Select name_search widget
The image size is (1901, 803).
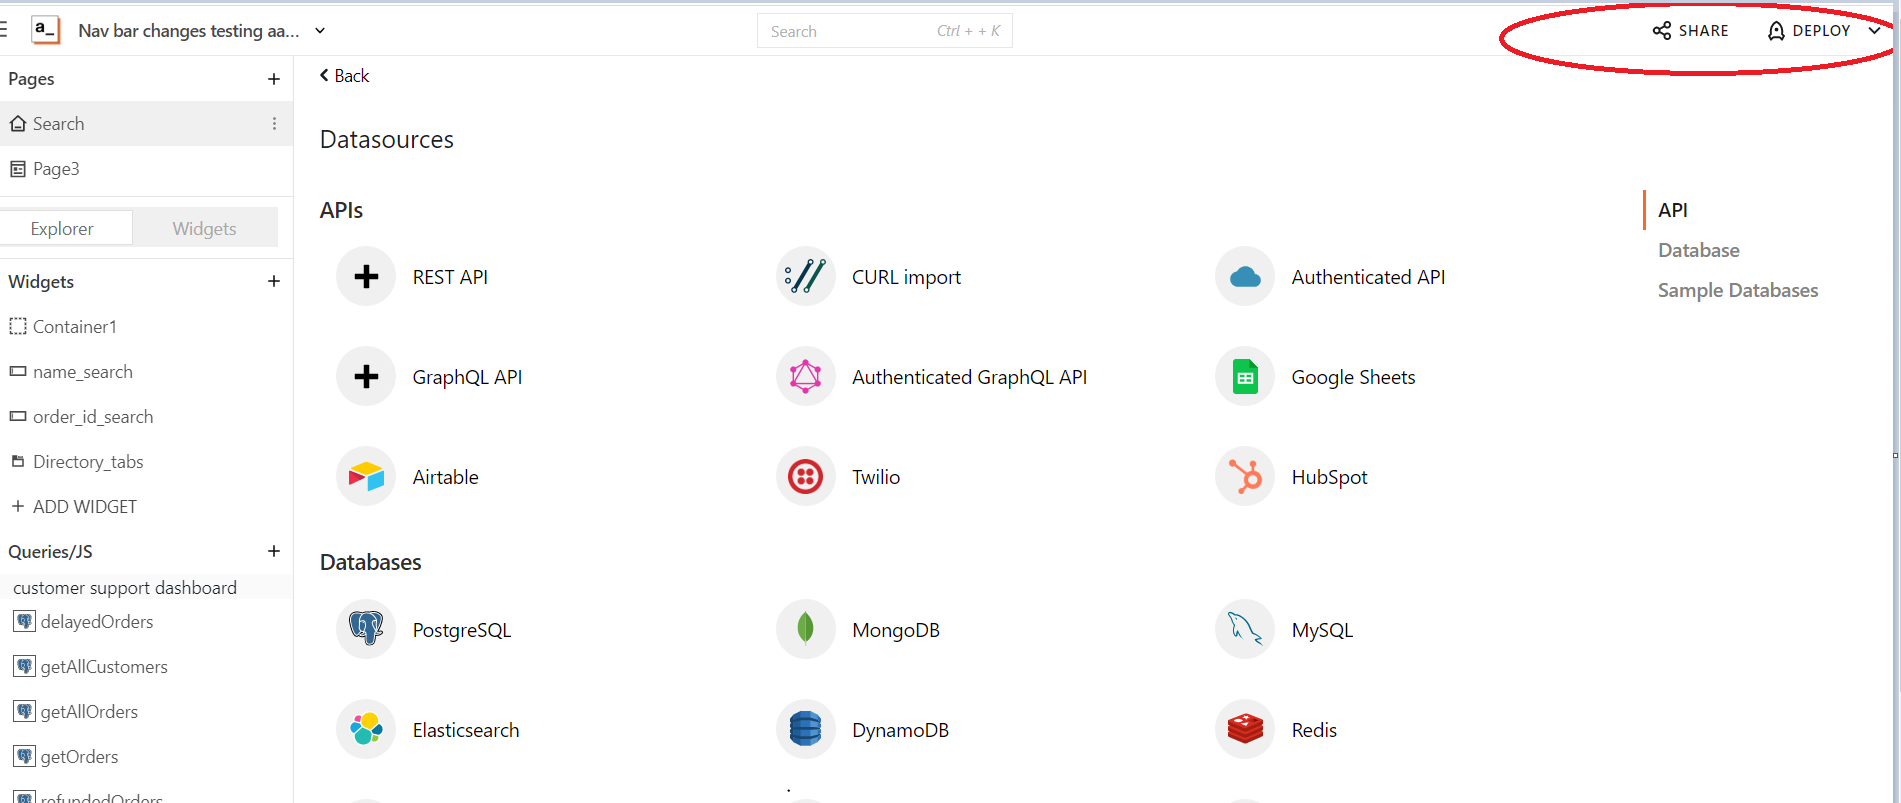(146, 372)
